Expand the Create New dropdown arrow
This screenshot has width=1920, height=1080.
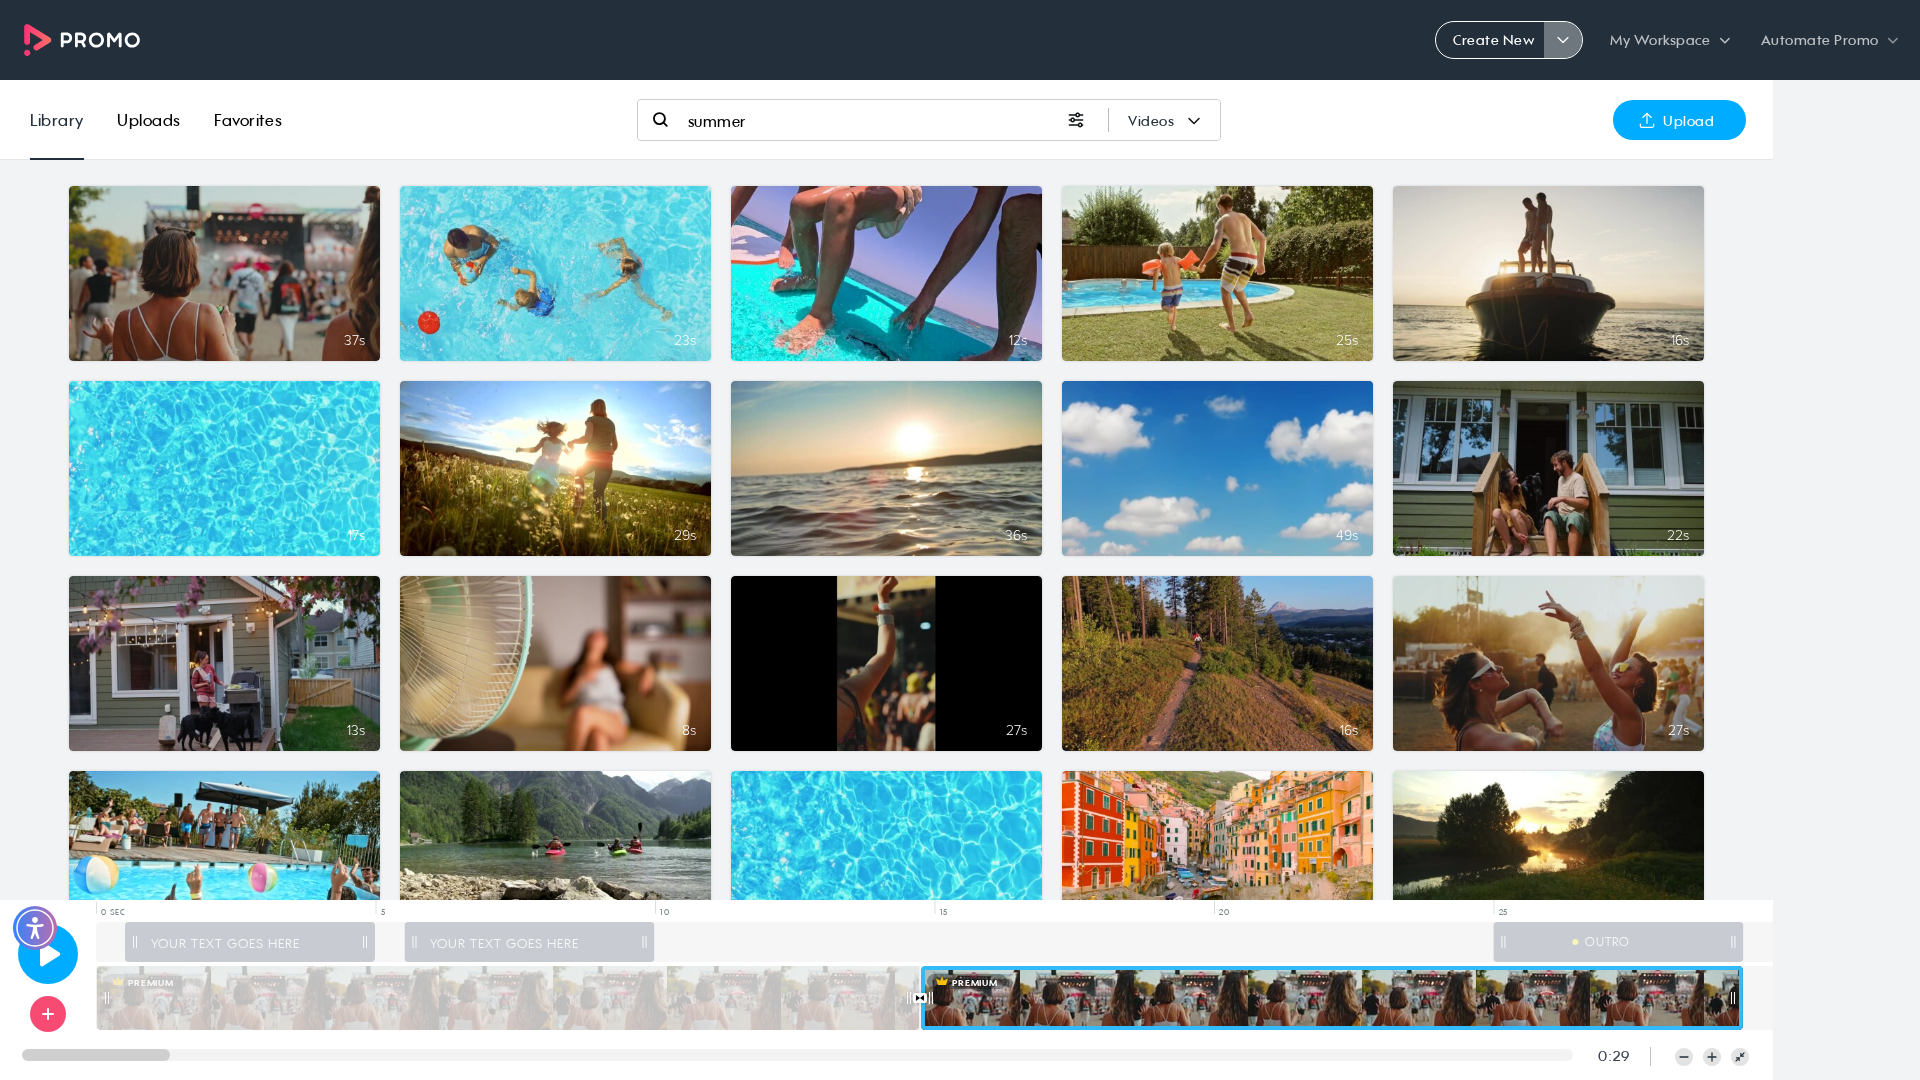coord(1563,40)
